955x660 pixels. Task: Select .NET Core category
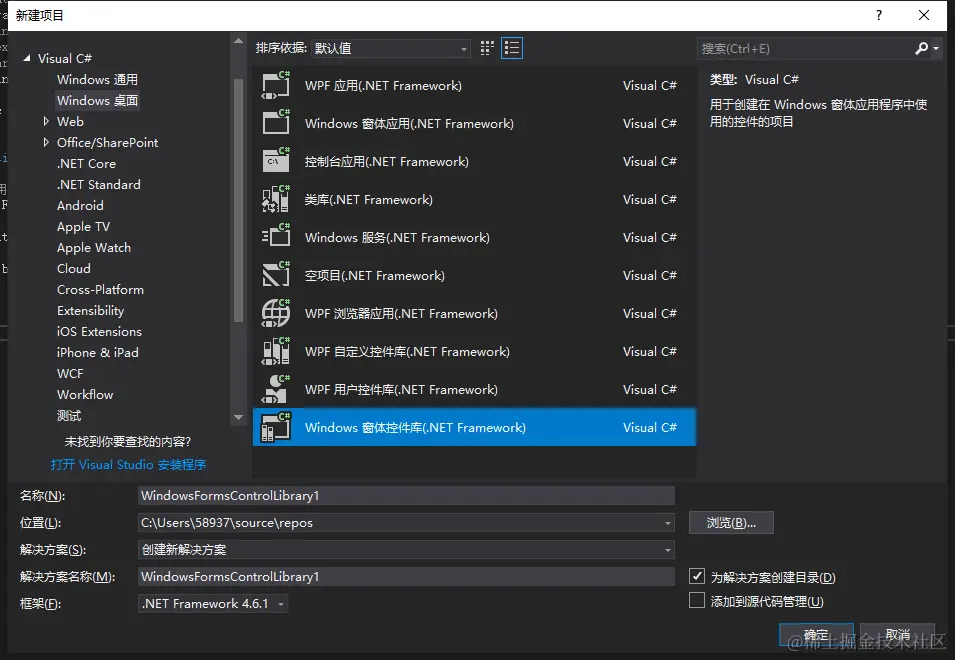[86, 163]
